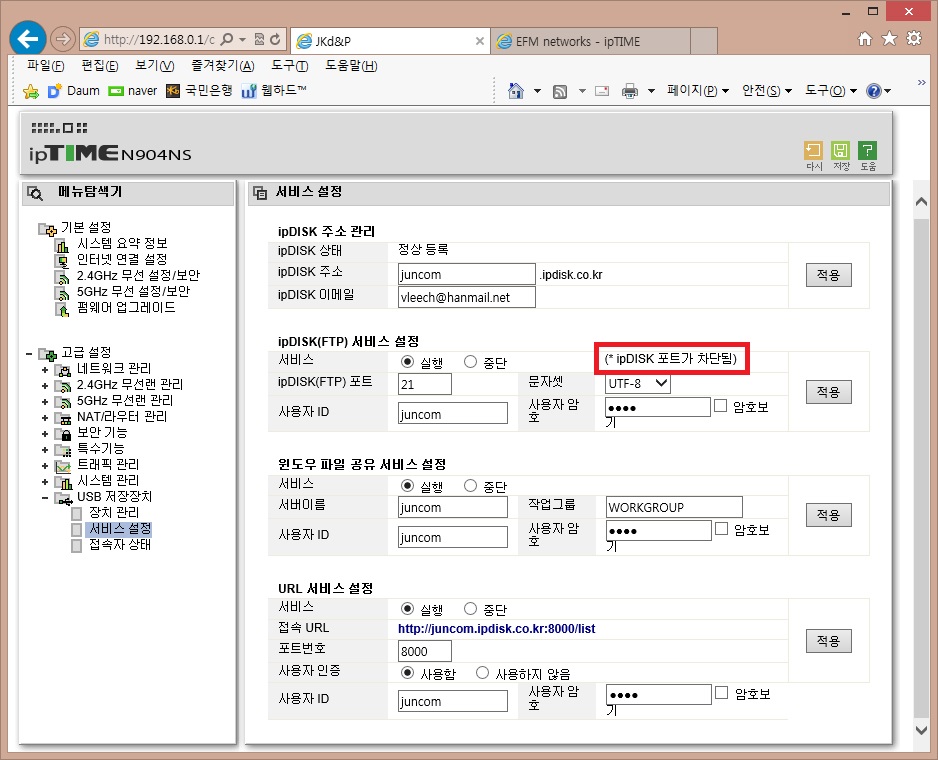Open the 즐겨찾기(A) menu
The width and height of the screenshot is (938, 760).
click(x=223, y=65)
